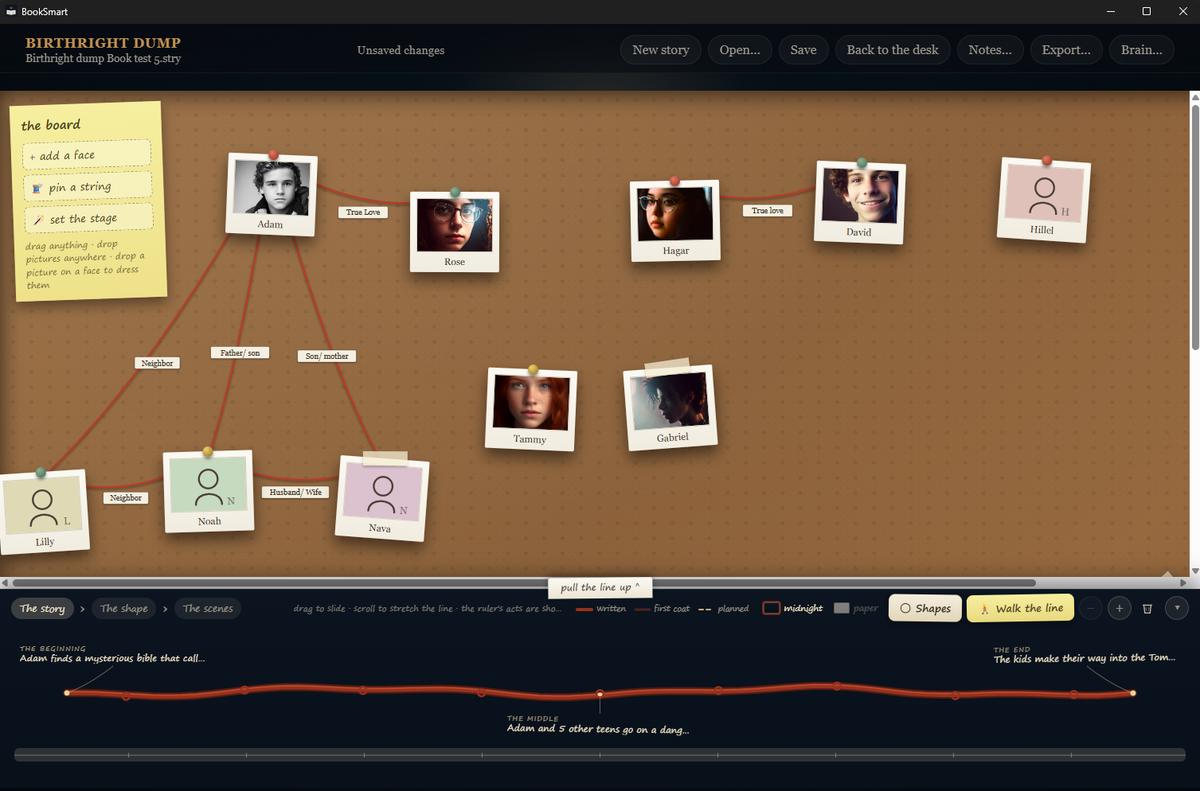Select Gabriel's photo card
The width and height of the screenshot is (1200, 791).
coord(670,407)
